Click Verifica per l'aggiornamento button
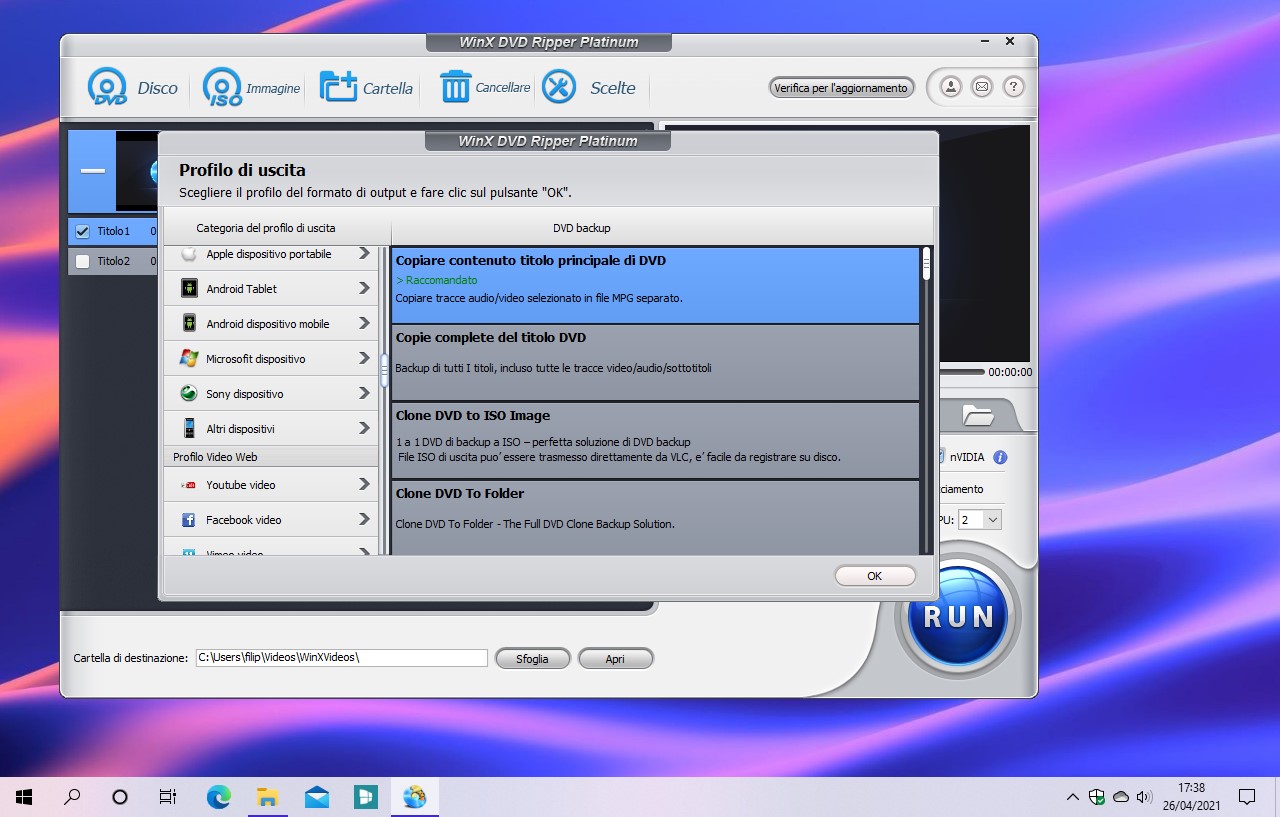Screen dimensions: 1280x817 pos(841,88)
